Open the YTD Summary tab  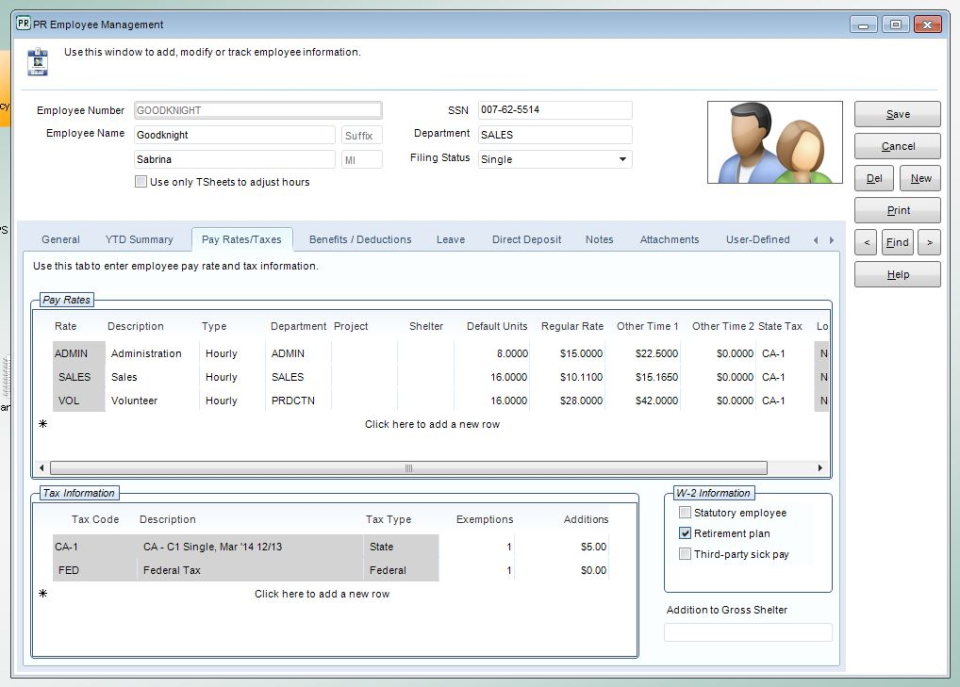(139, 239)
